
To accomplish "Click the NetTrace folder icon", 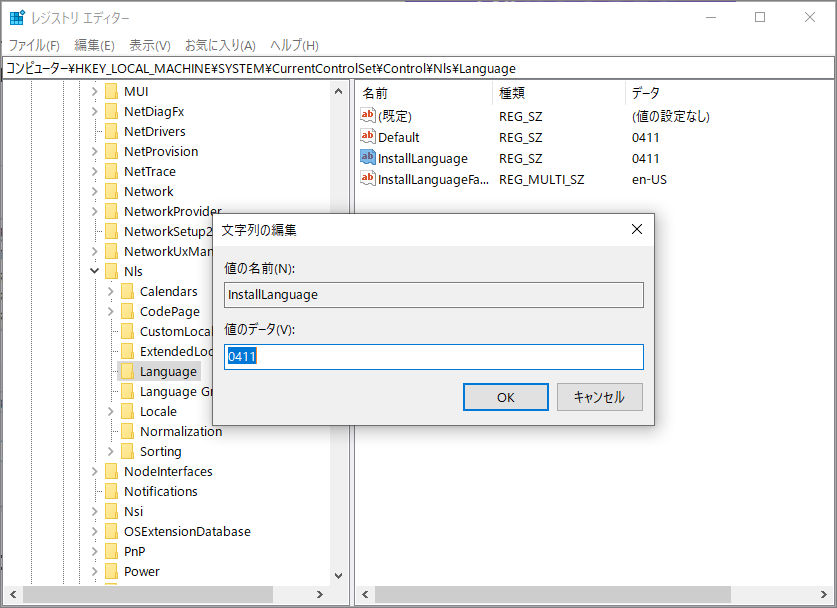I will coord(112,171).
